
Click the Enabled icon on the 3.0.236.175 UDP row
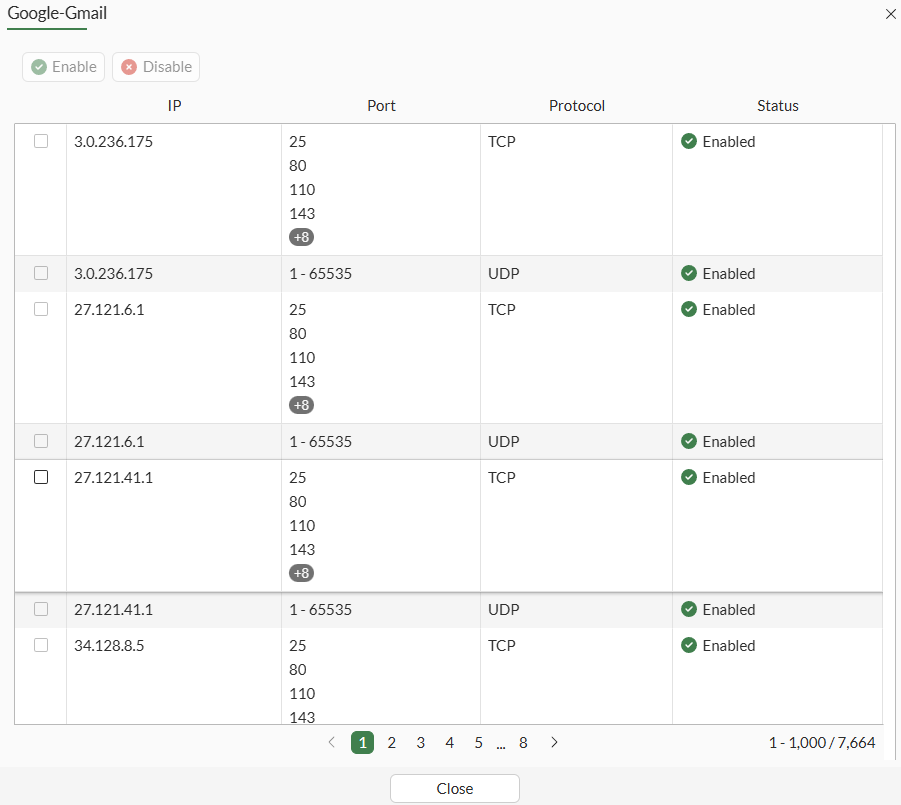[x=689, y=273]
